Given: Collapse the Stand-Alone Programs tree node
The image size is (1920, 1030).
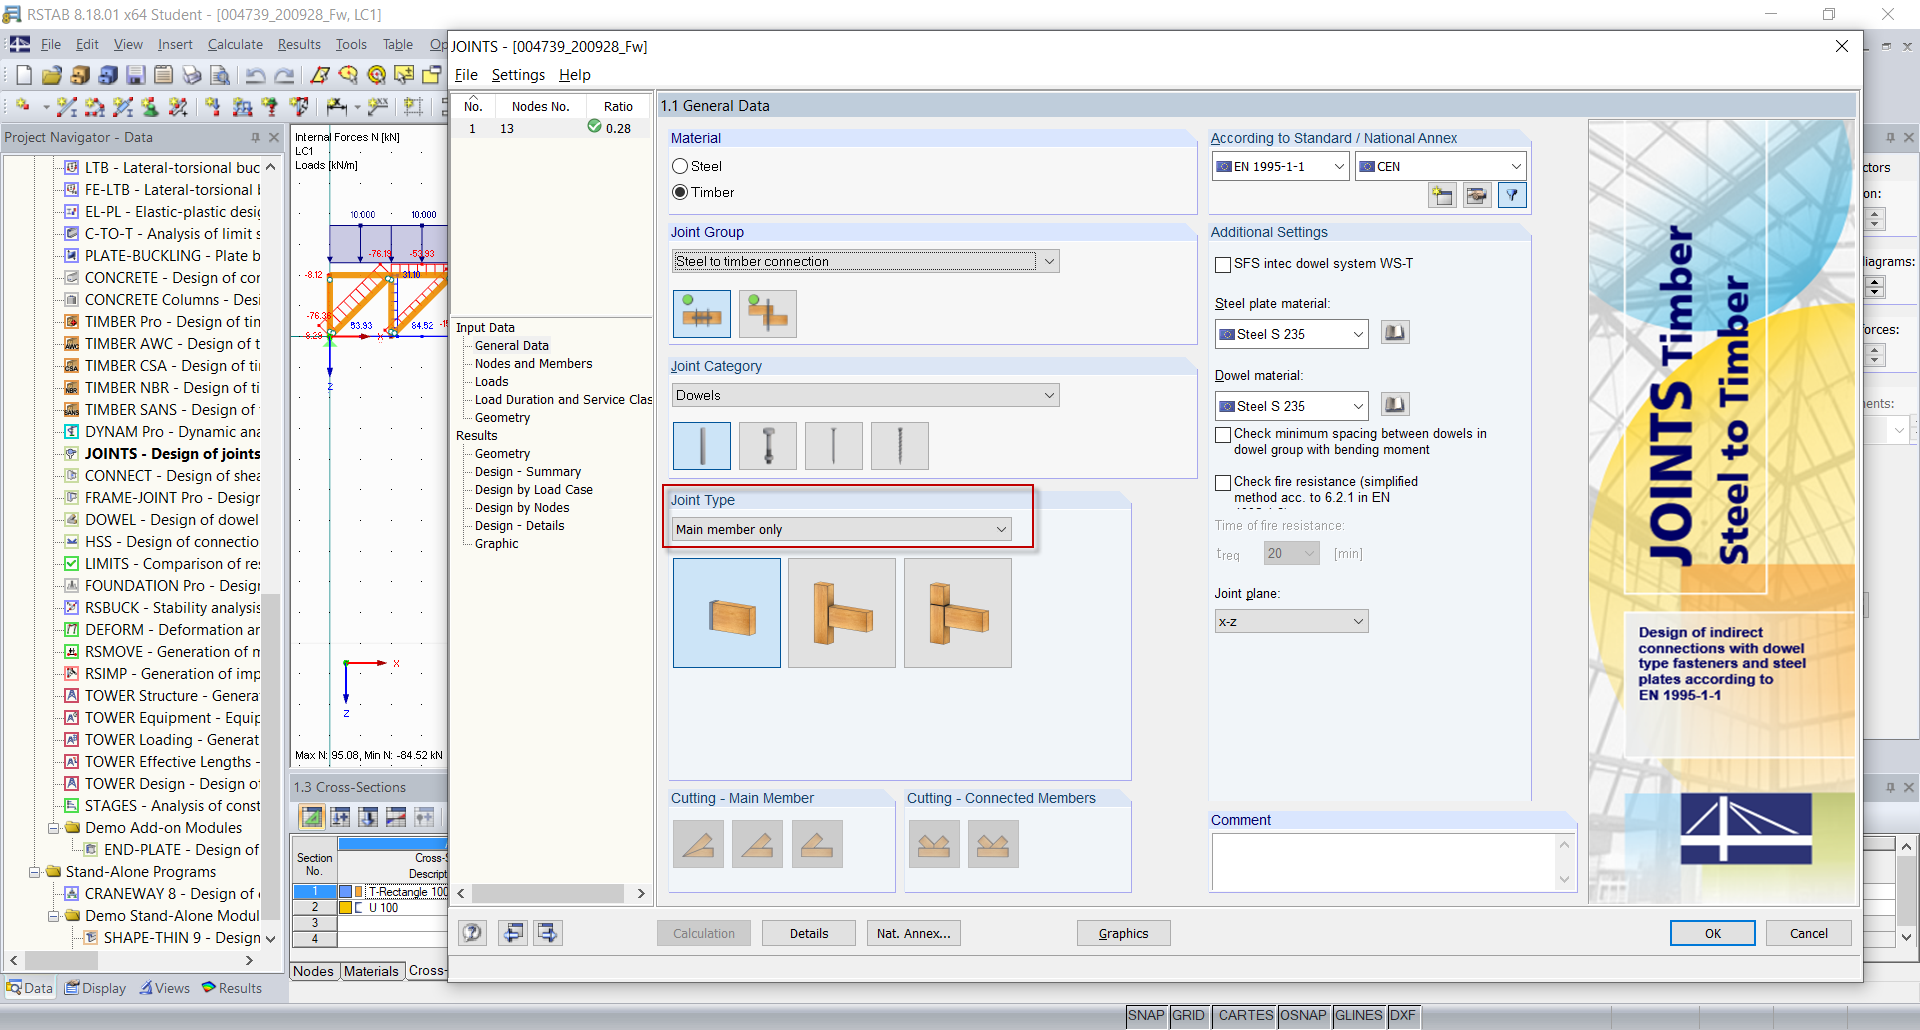Looking at the screenshot, I should 35,872.
